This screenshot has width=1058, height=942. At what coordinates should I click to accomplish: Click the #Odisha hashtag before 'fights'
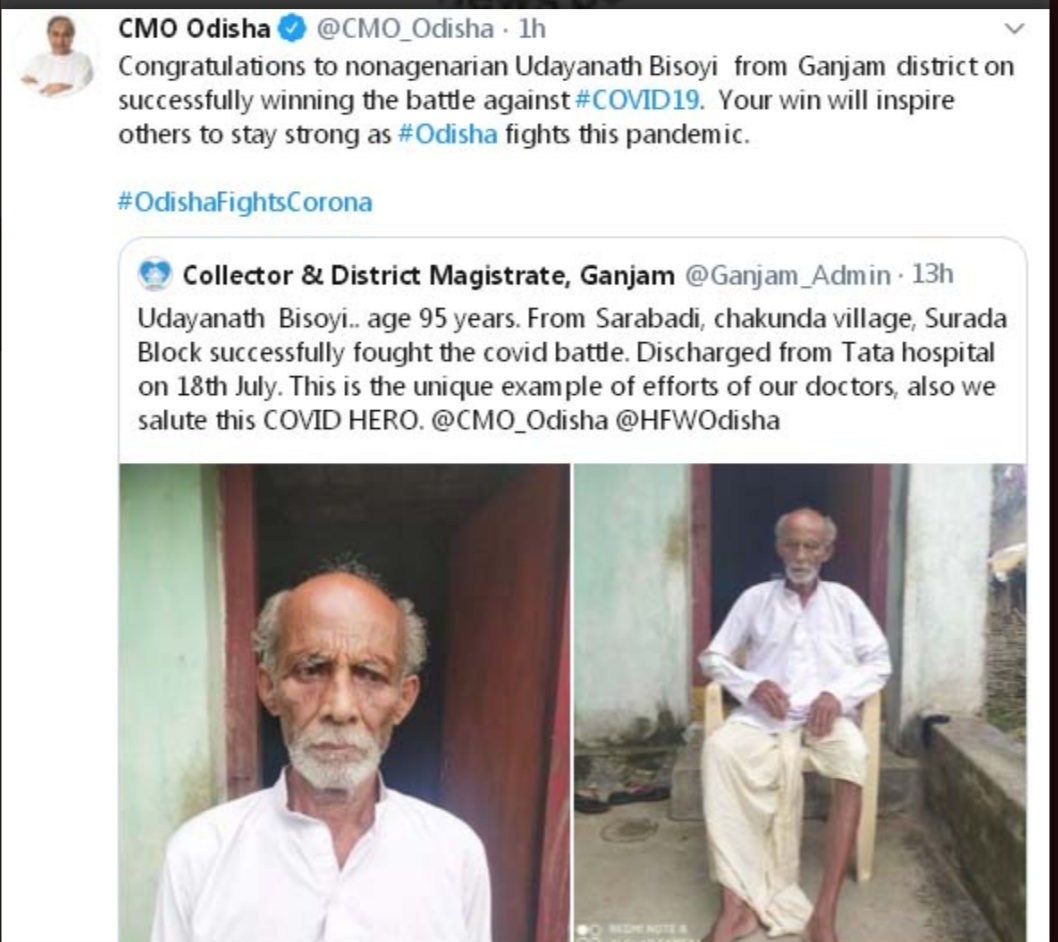pyautogui.click(x=447, y=135)
